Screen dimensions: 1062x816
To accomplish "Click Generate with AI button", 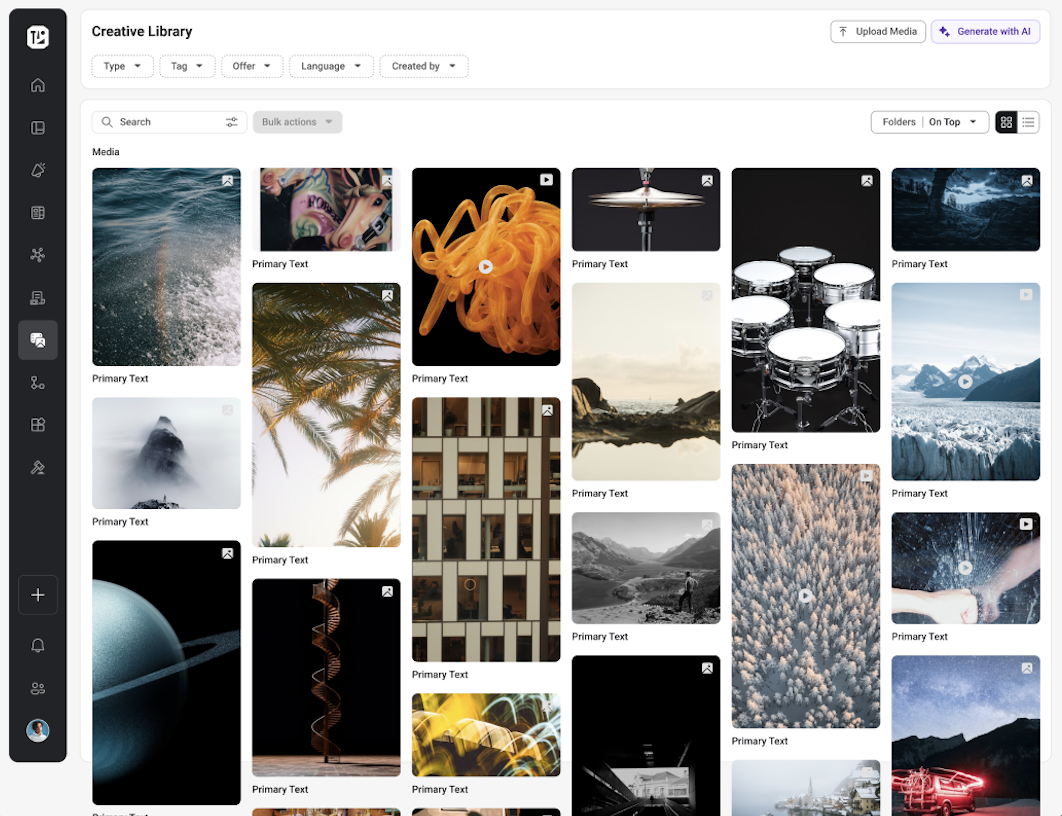I will (x=985, y=32).
